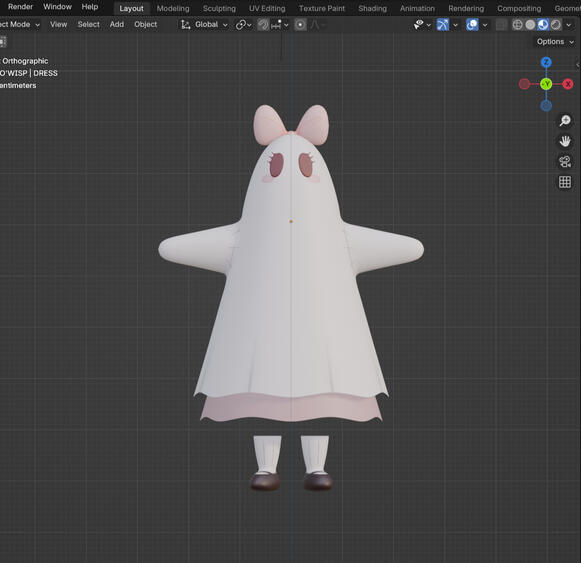This screenshot has width=581, height=563.
Task: Switch to the UV Editing workspace tab
Action: click(x=267, y=8)
